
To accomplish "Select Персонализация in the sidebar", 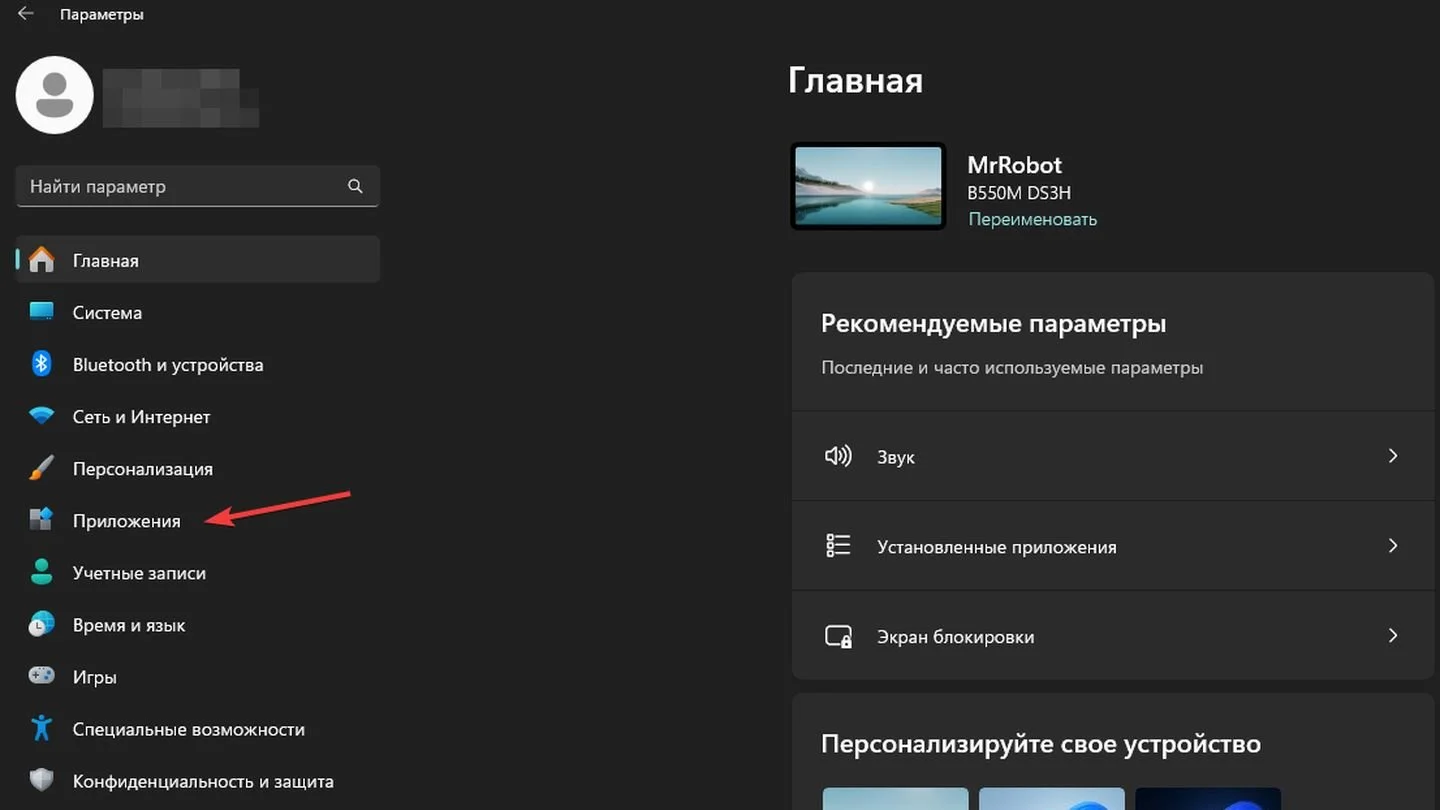I will point(198,468).
